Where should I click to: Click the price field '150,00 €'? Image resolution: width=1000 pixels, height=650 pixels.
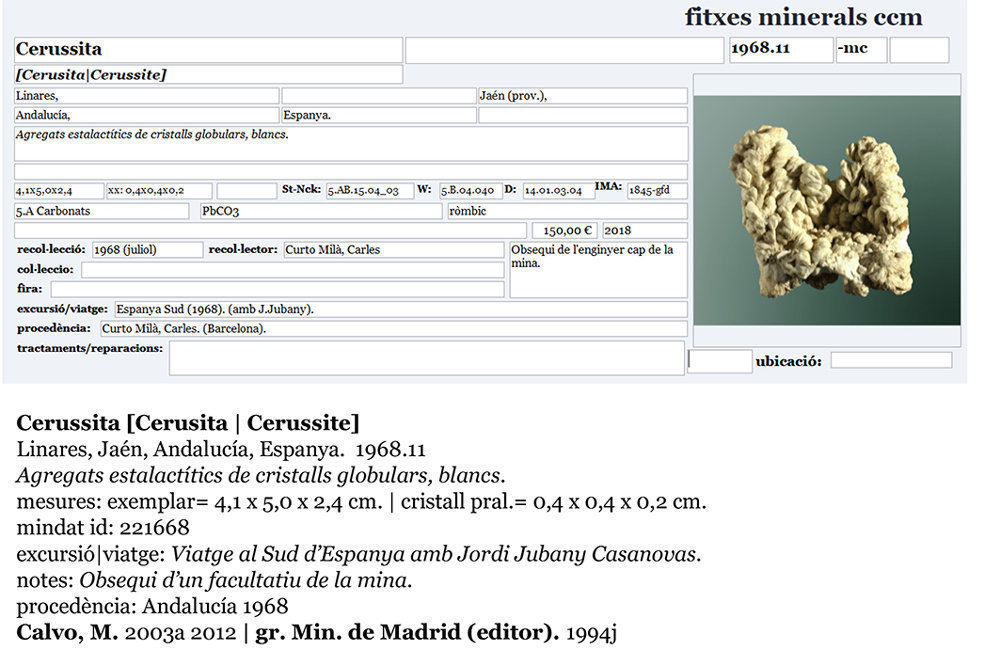click(x=565, y=231)
